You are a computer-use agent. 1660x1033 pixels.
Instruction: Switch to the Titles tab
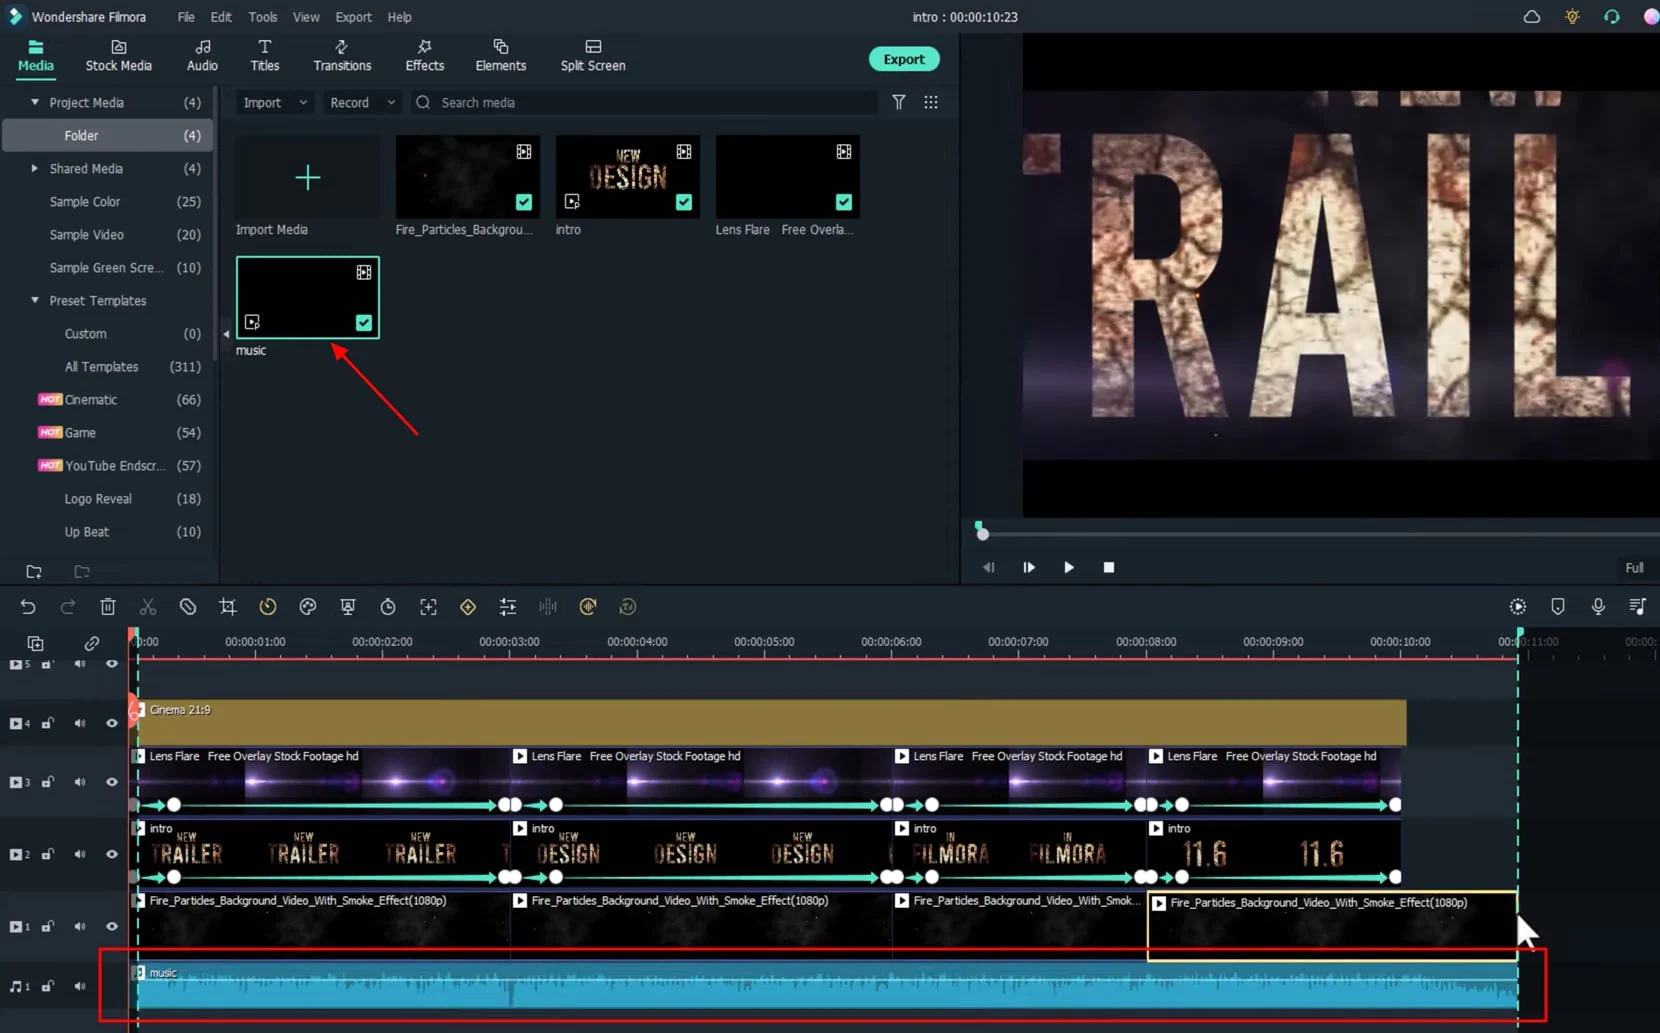[x=265, y=56]
